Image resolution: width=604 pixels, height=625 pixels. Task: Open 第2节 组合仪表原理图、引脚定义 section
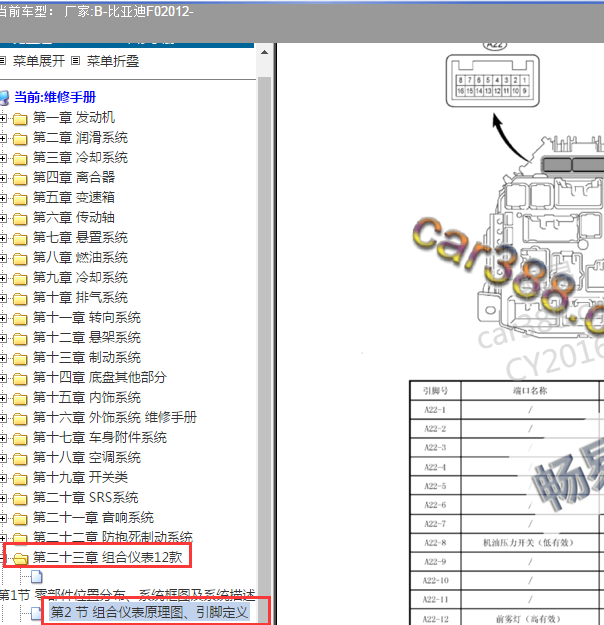click(x=149, y=613)
